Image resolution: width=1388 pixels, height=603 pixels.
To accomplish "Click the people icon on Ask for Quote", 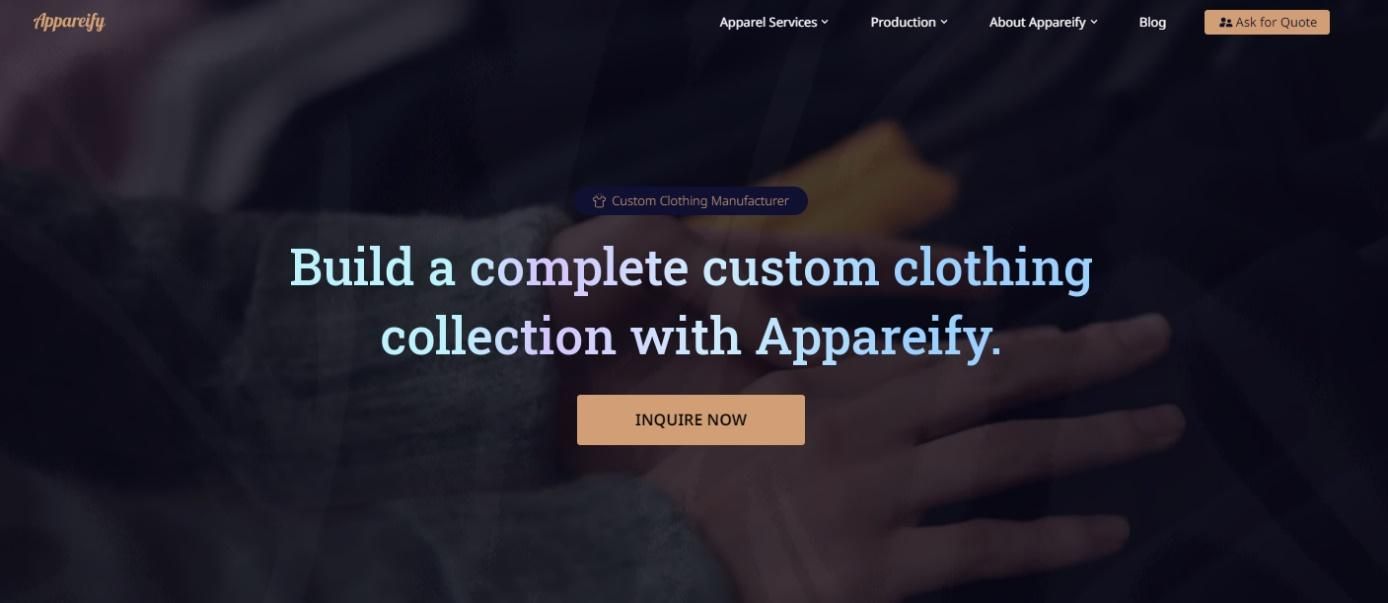I will click(x=1225, y=22).
